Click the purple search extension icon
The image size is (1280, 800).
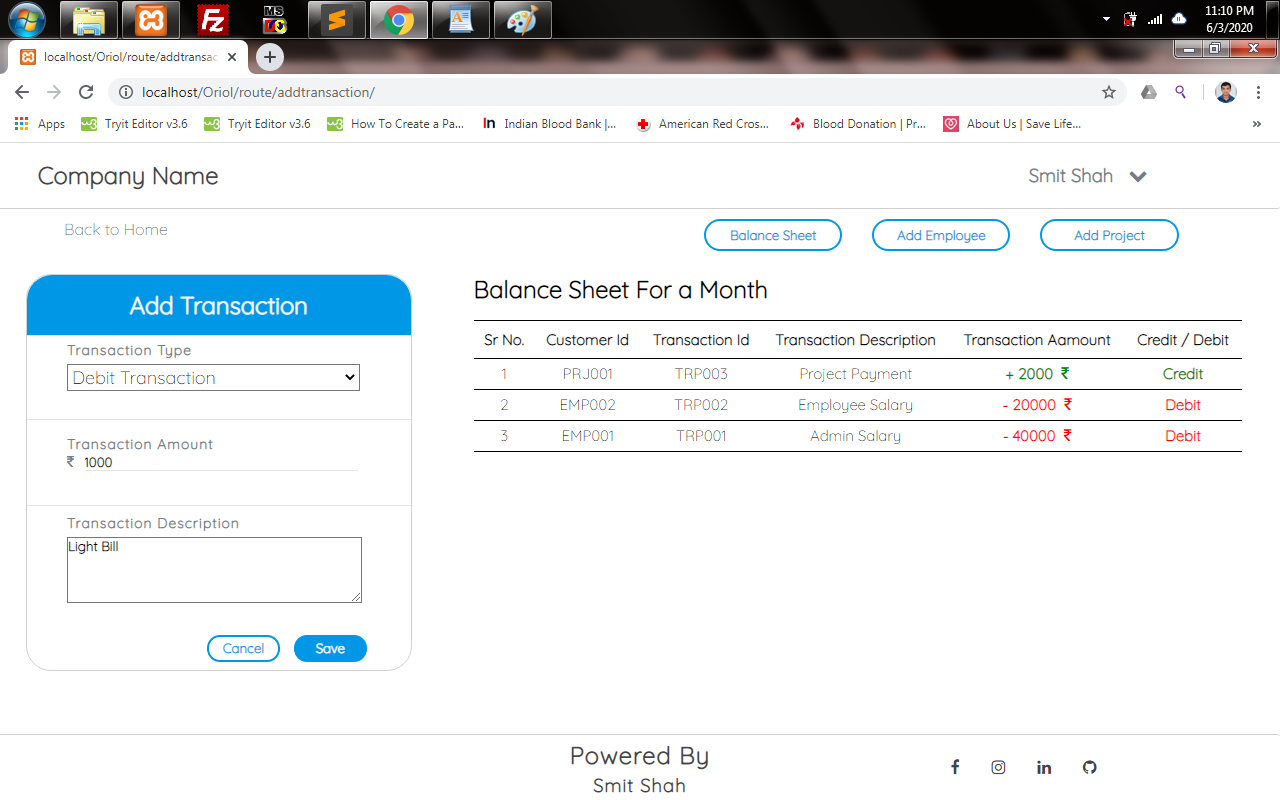[1181, 92]
